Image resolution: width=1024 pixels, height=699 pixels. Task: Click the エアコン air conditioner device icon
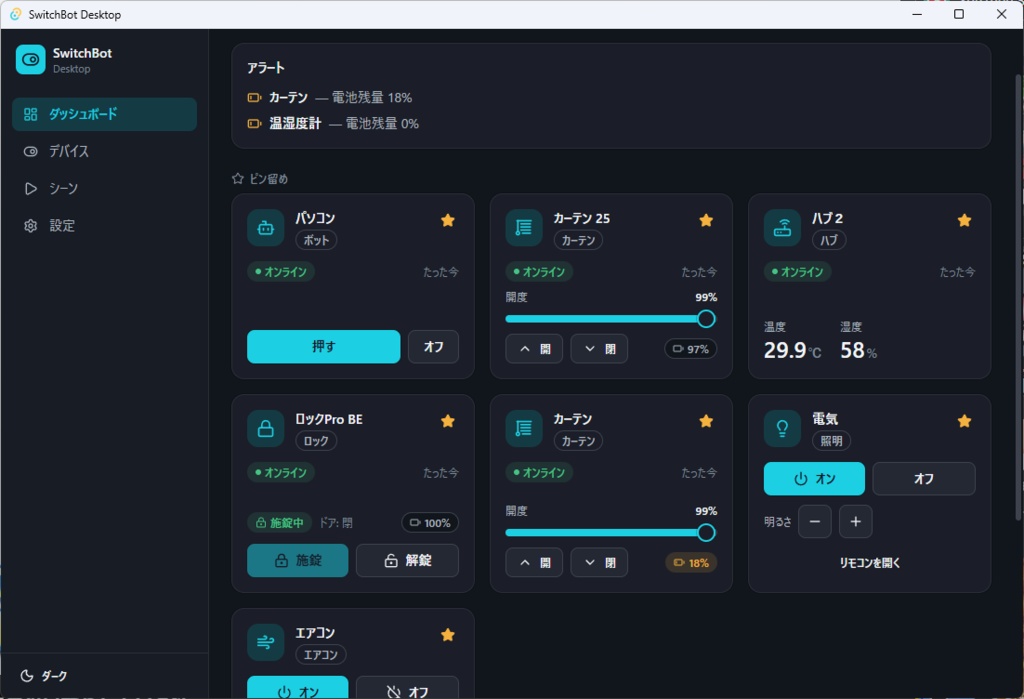point(265,643)
